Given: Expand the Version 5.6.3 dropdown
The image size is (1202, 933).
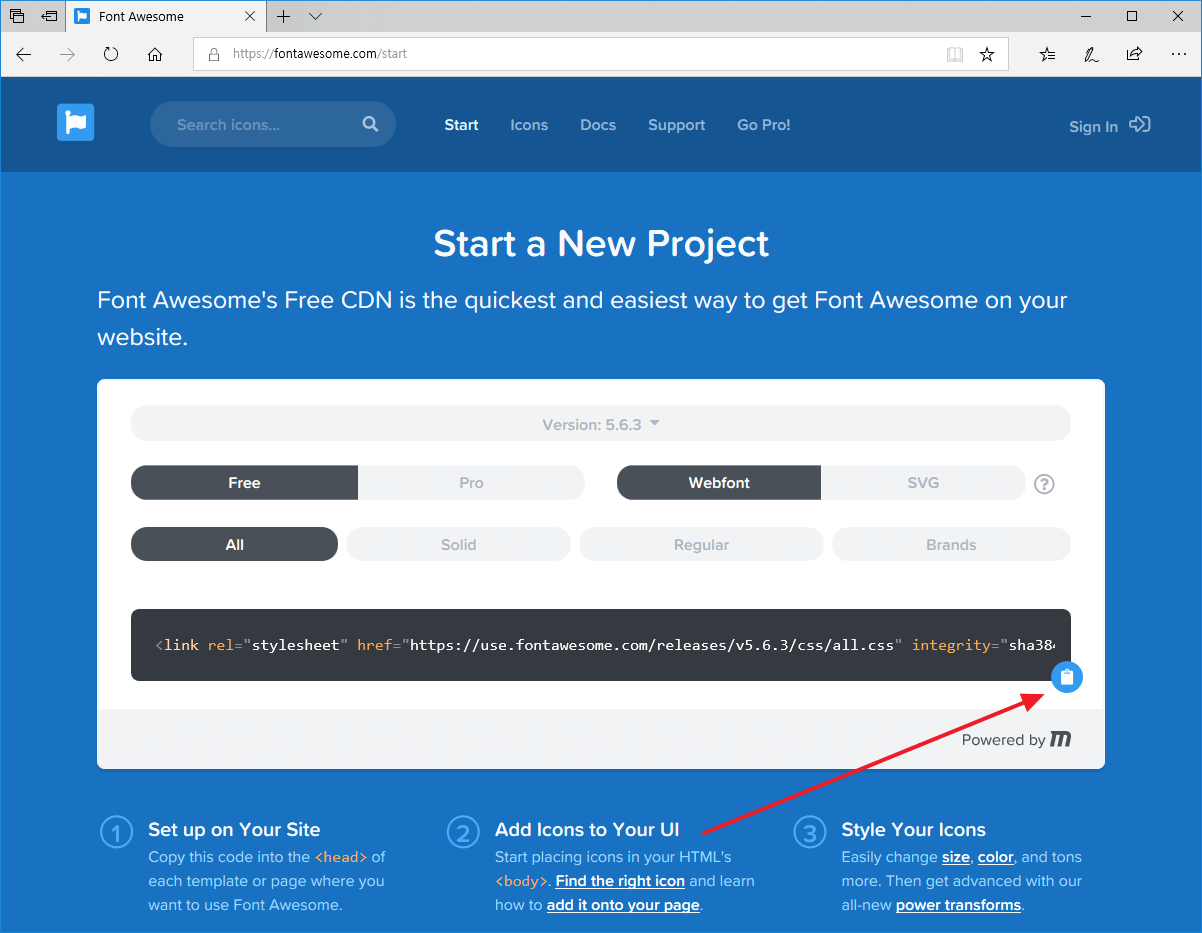Looking at the screenshot, I should coord(601,424).
